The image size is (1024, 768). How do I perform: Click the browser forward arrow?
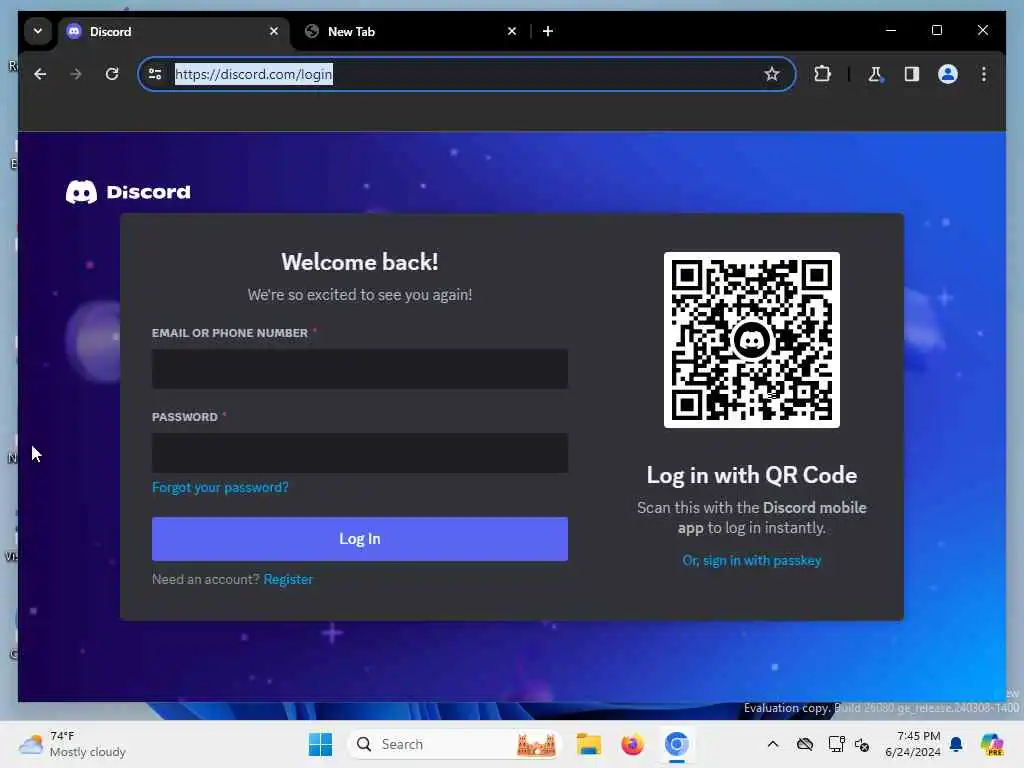[76, 74]
